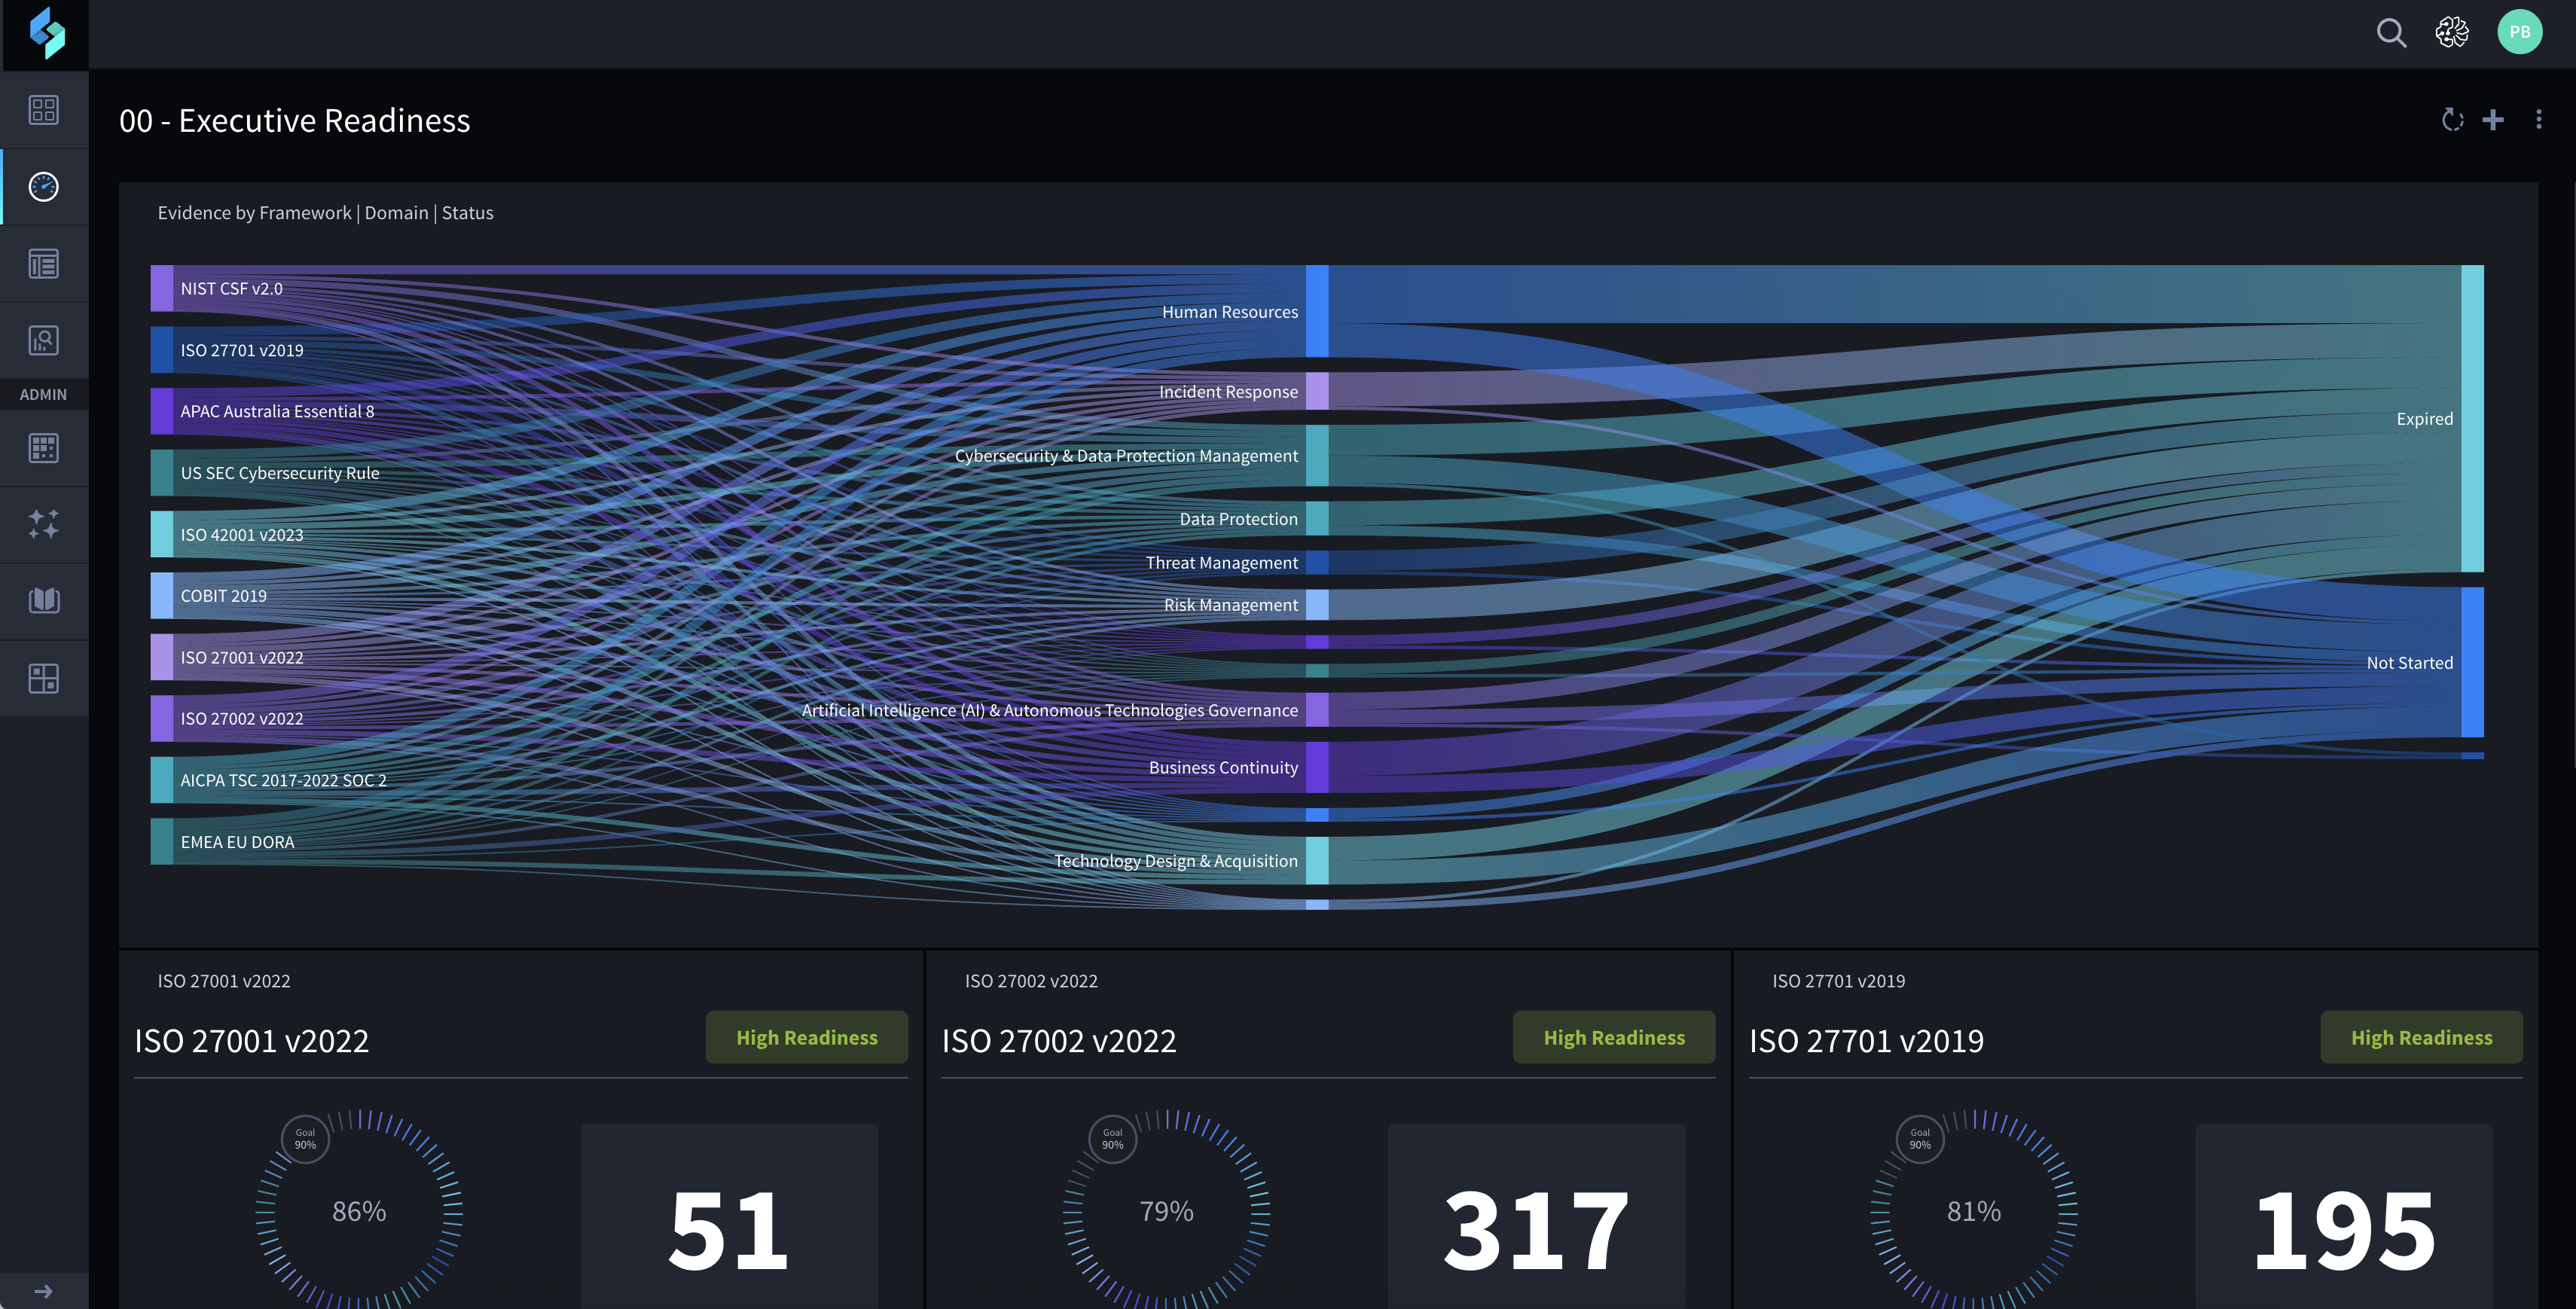
Task: Click High Readiness badge for ISO 27002 v2022
Action: (1614, 1037)
